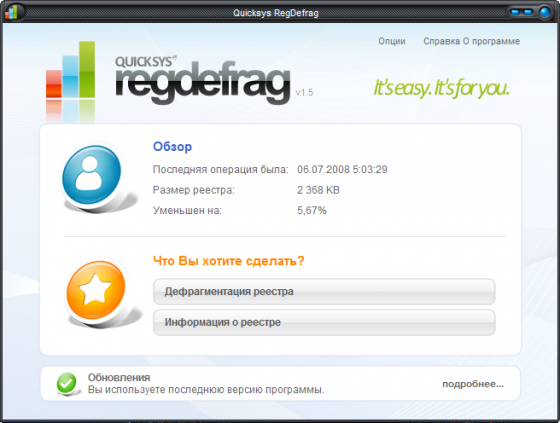
Task: Open Информация о реестре
Action: (324, 322)
